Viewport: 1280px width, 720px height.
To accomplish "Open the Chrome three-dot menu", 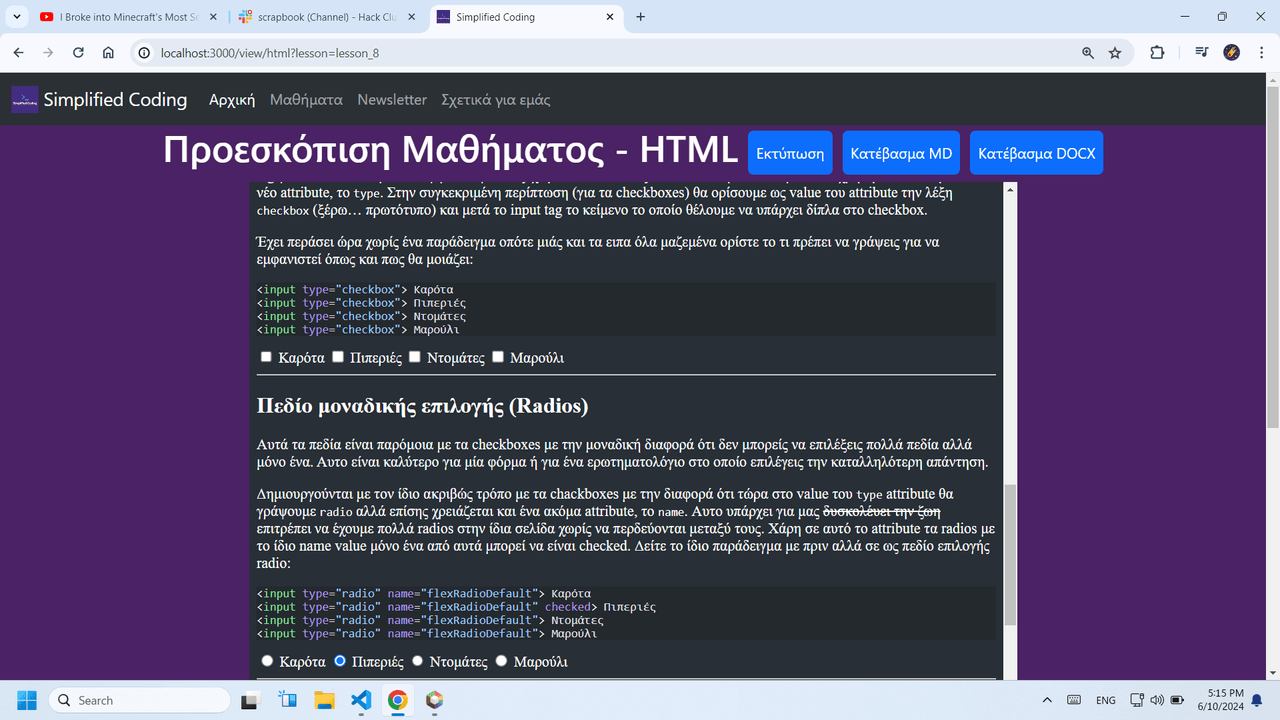I will (1261, 53).
